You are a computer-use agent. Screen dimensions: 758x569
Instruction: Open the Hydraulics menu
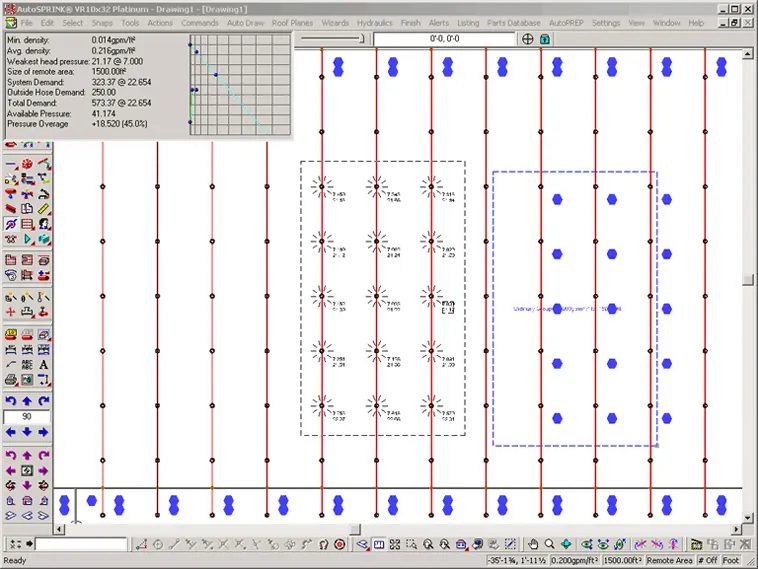pos(375,23)
